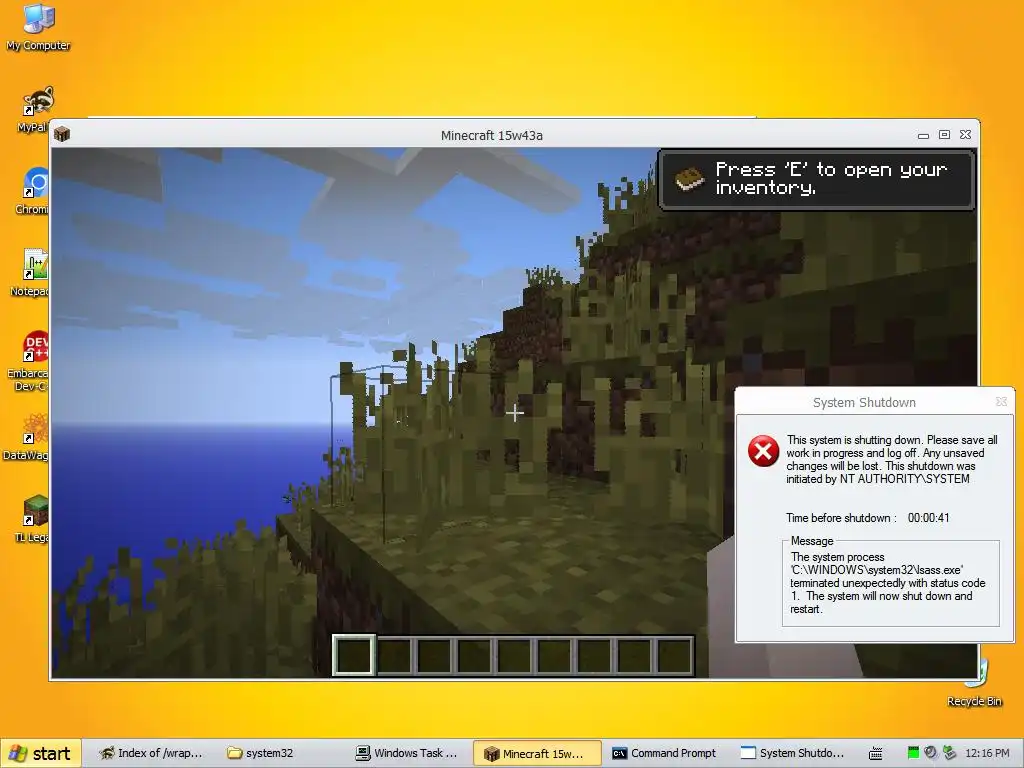The height and width of the screenshot is (768, 1024).
Task: Click the "Press 'E' to open your inventory" toast
Action: click(x=816, y=179)
